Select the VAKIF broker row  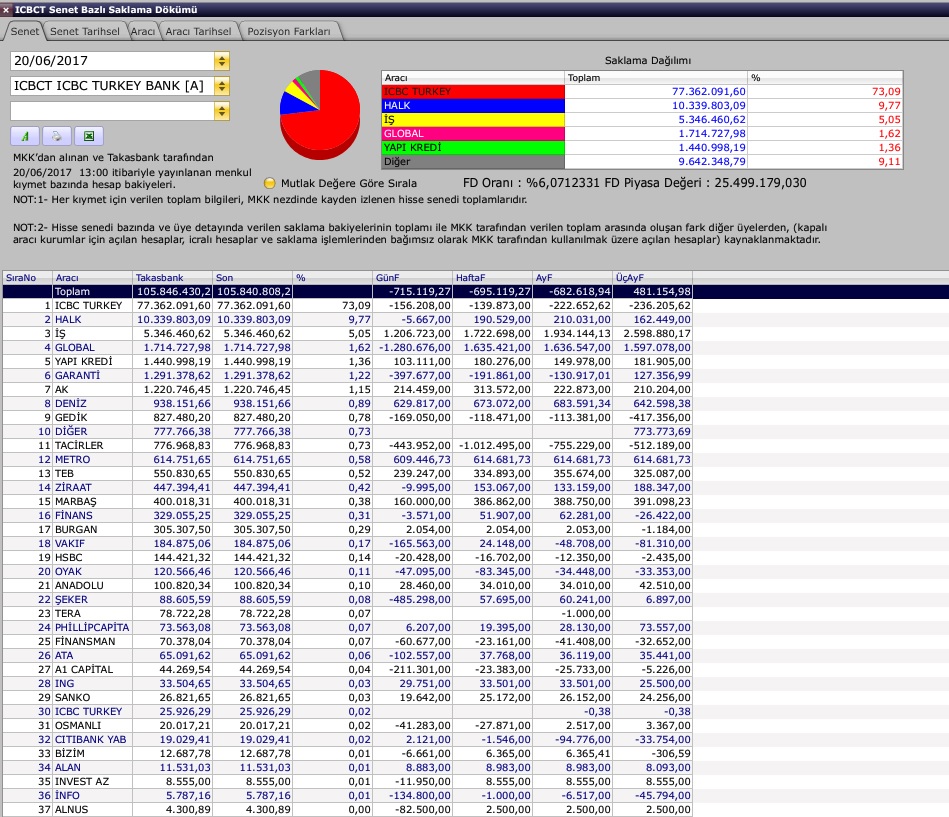click(x=347, y=543)
